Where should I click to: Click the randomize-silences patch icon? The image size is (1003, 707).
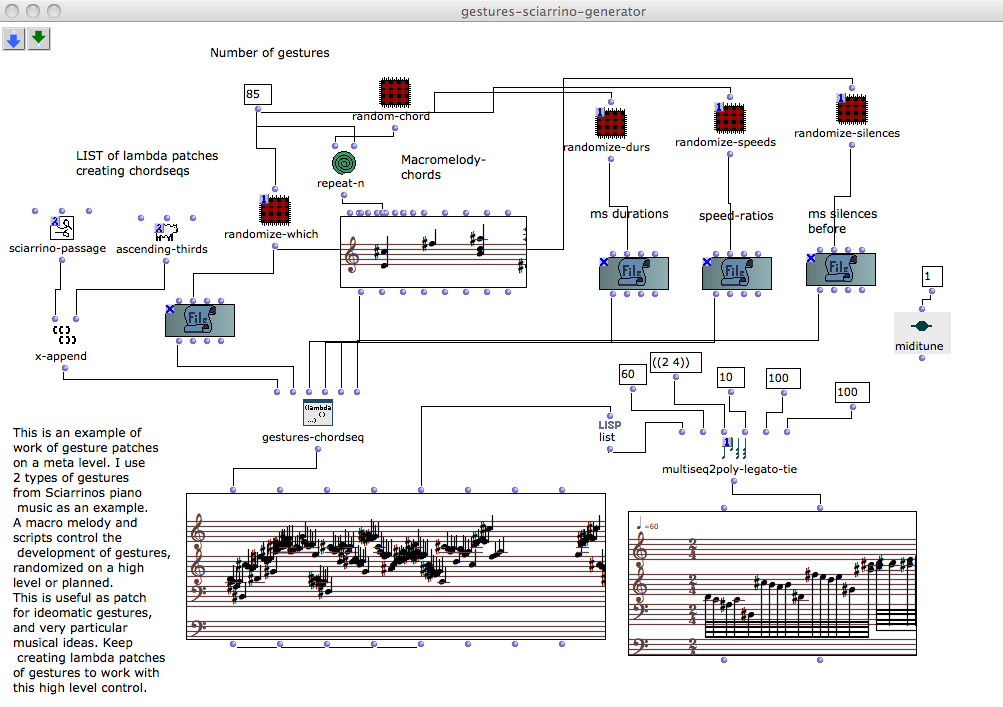click(851, 109)
